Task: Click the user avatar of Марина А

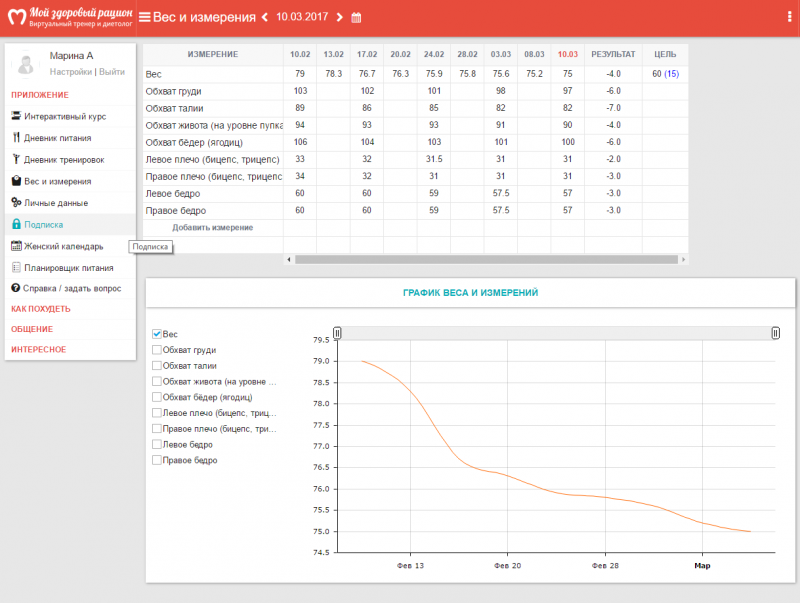Action: point(26,64)
